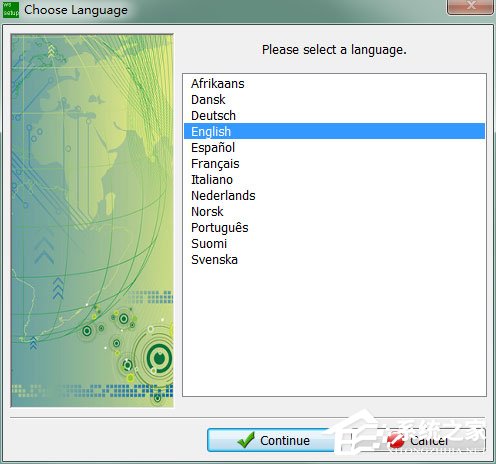Click the setup icon in the title bar
496x464 pixels.
point(11,10)
